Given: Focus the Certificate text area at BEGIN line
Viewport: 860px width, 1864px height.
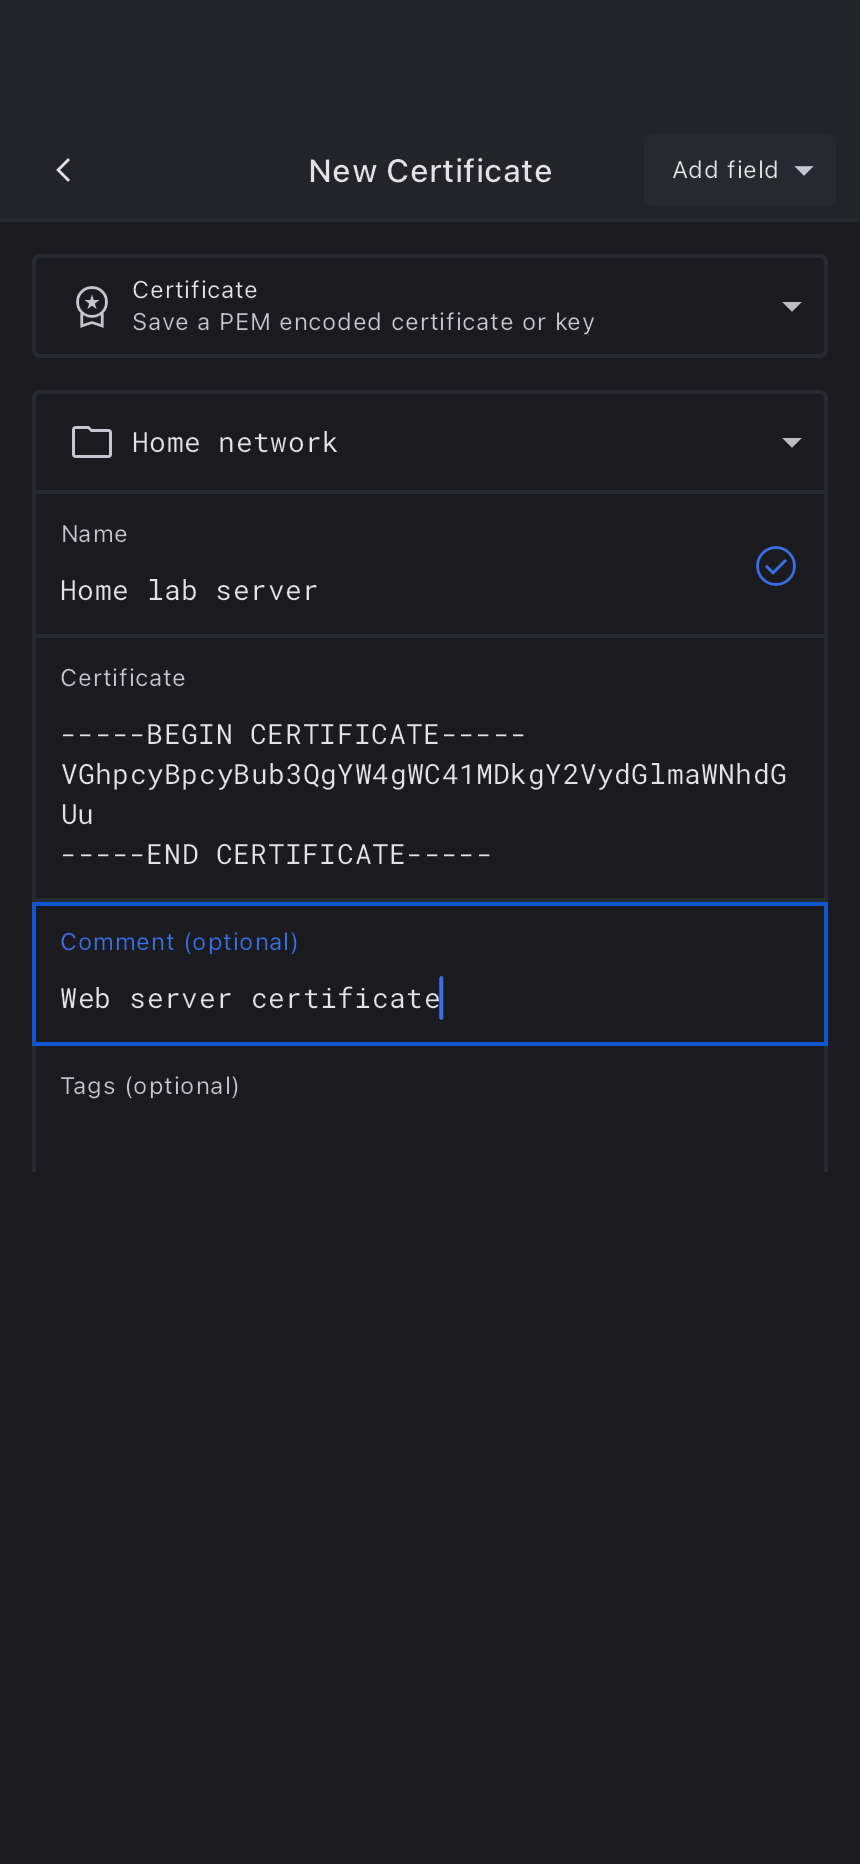Looking at the screenshot, I should click(293, 735).
